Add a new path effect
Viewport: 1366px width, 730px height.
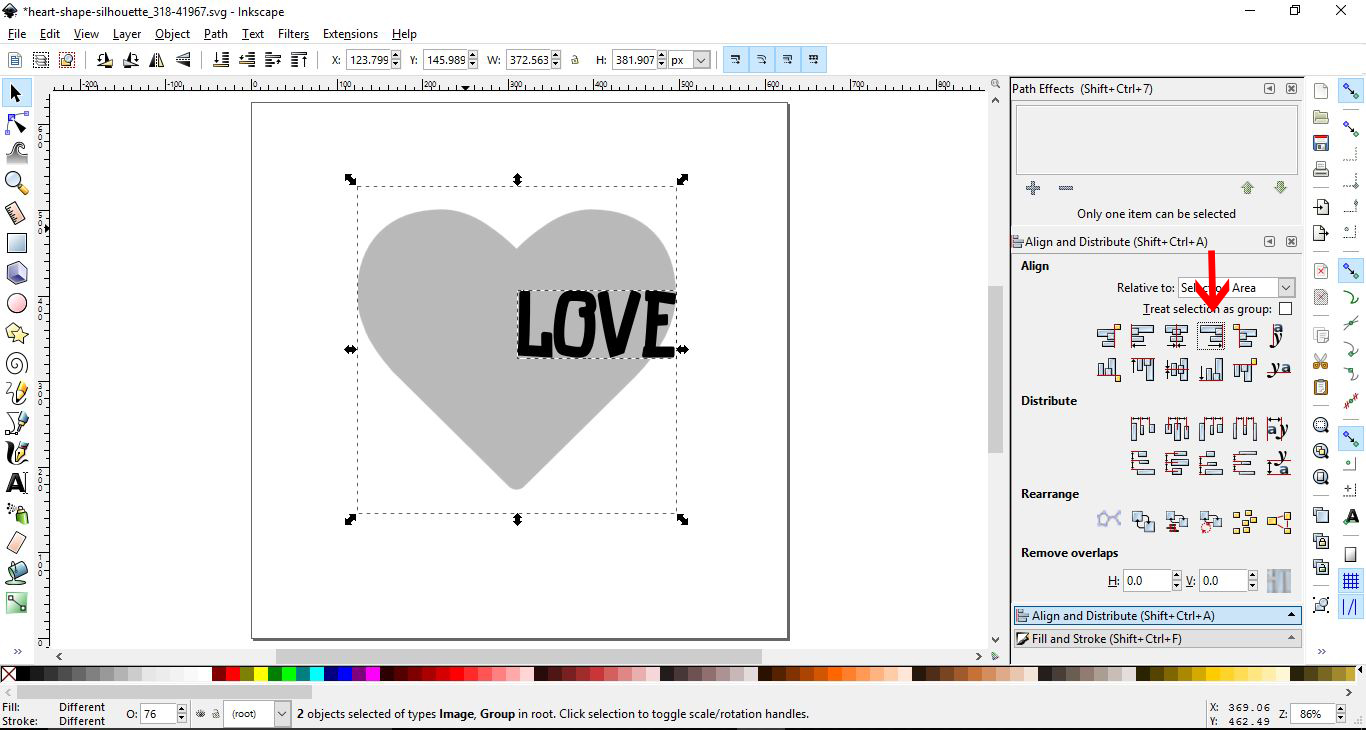pyautogui.click(x=1033, y=188)
